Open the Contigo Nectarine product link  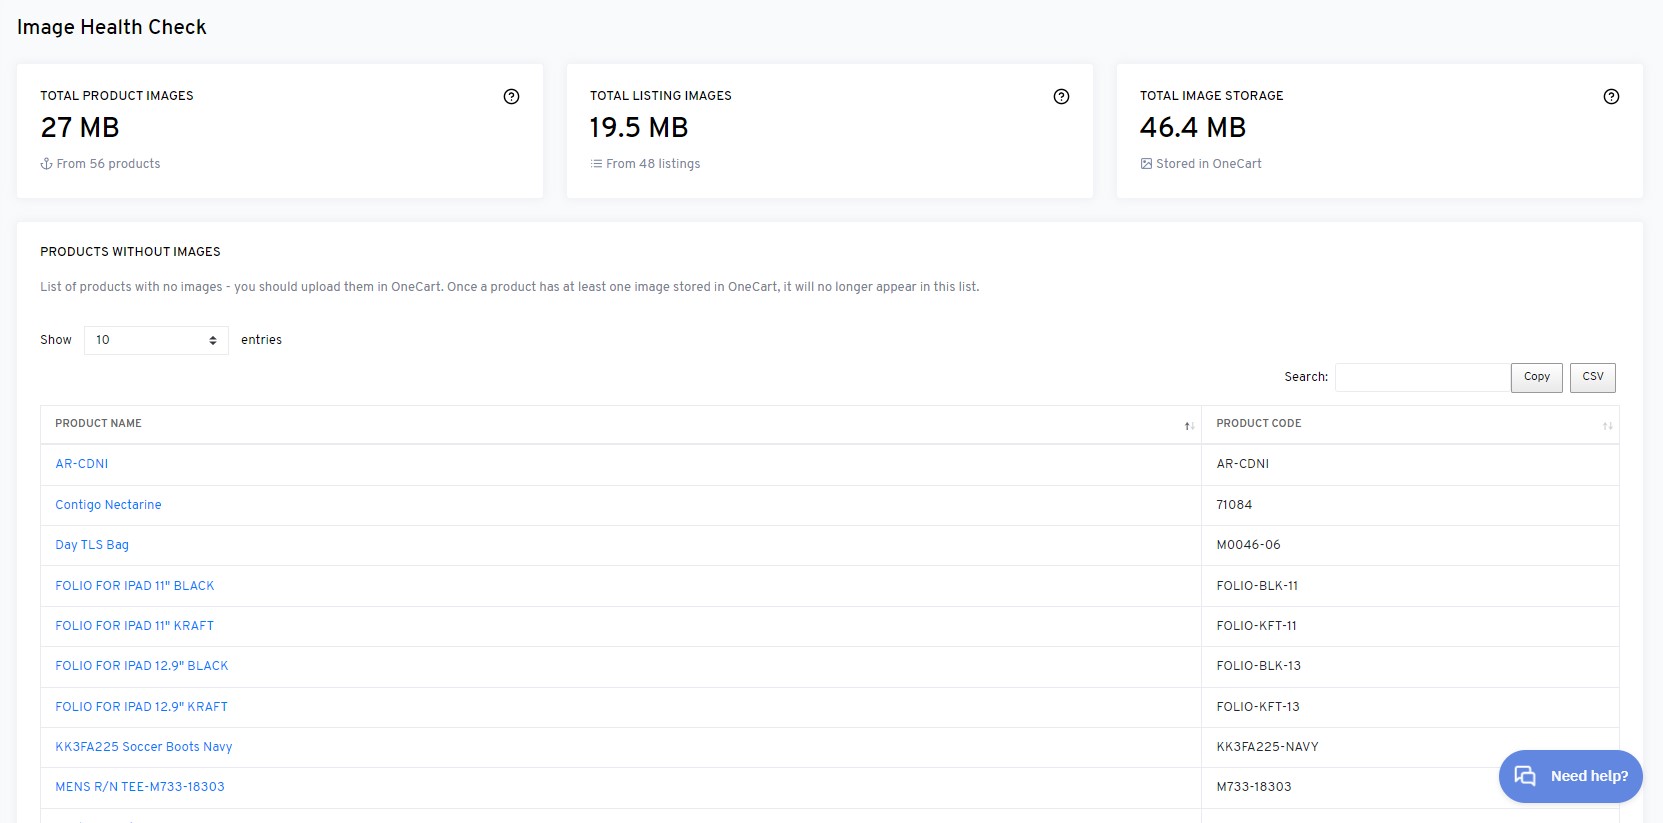click(108, 505)
